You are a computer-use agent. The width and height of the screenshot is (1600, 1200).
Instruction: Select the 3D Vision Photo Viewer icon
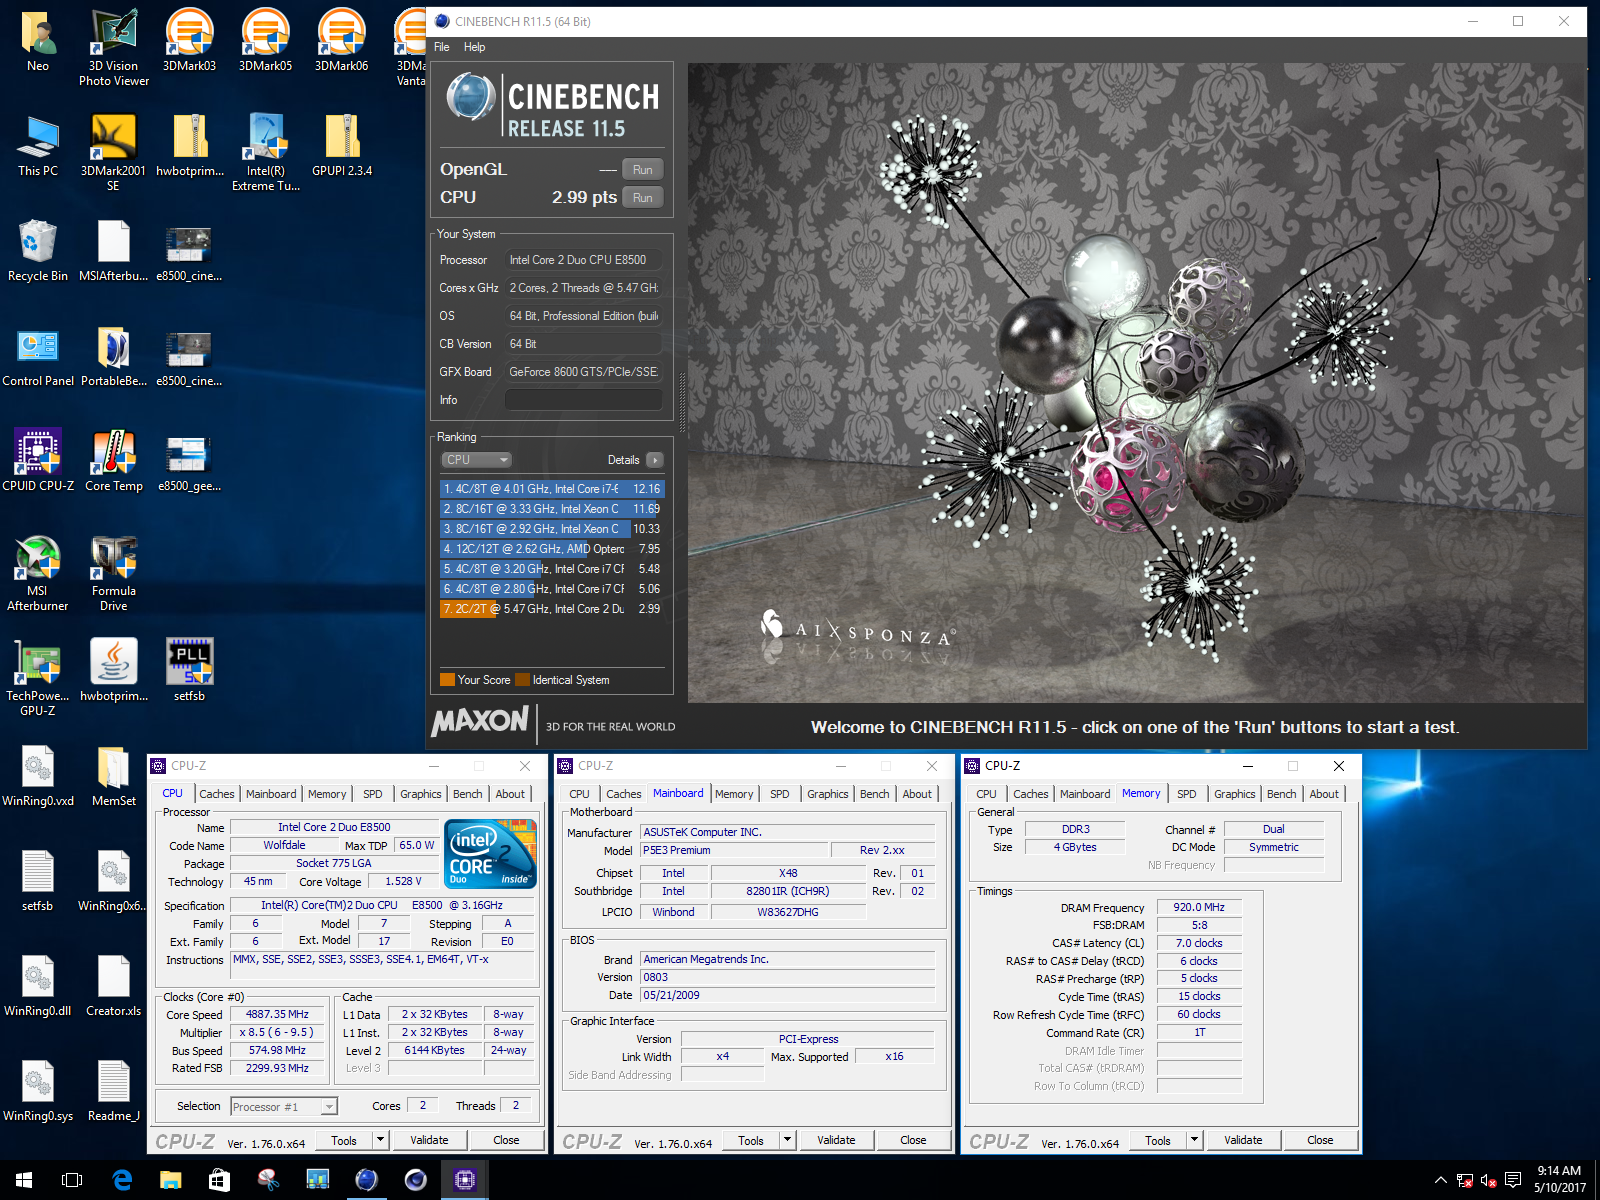pyautogui.click(x=114, y=47)
